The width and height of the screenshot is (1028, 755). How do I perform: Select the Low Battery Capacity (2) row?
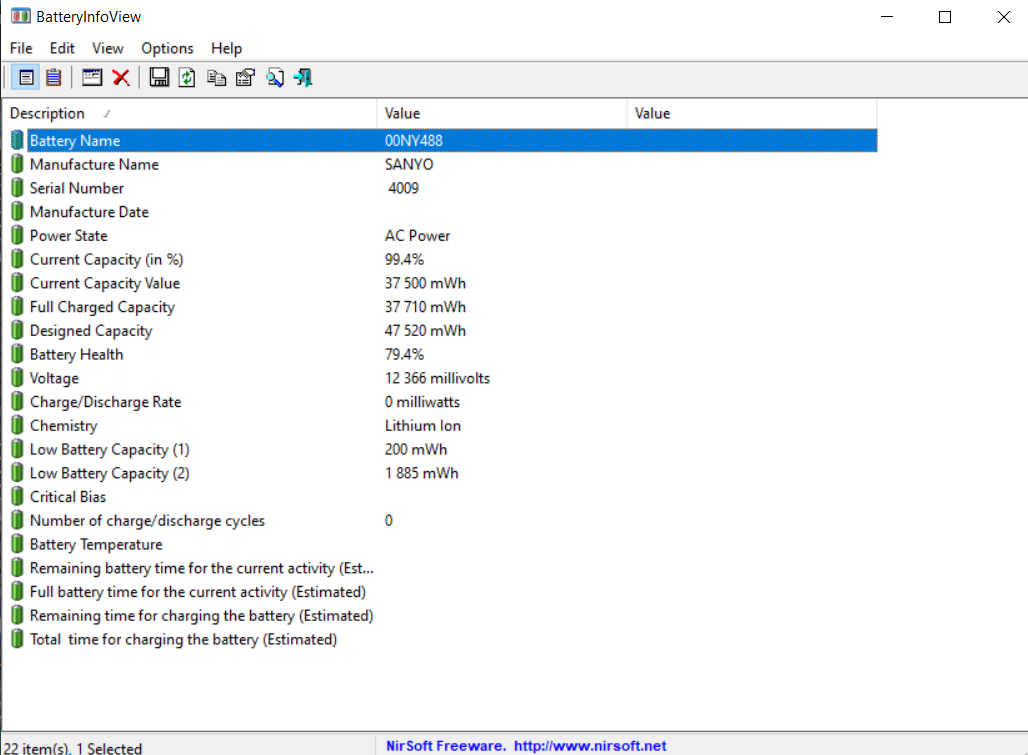pyautogui.click(x=441, y=473)
